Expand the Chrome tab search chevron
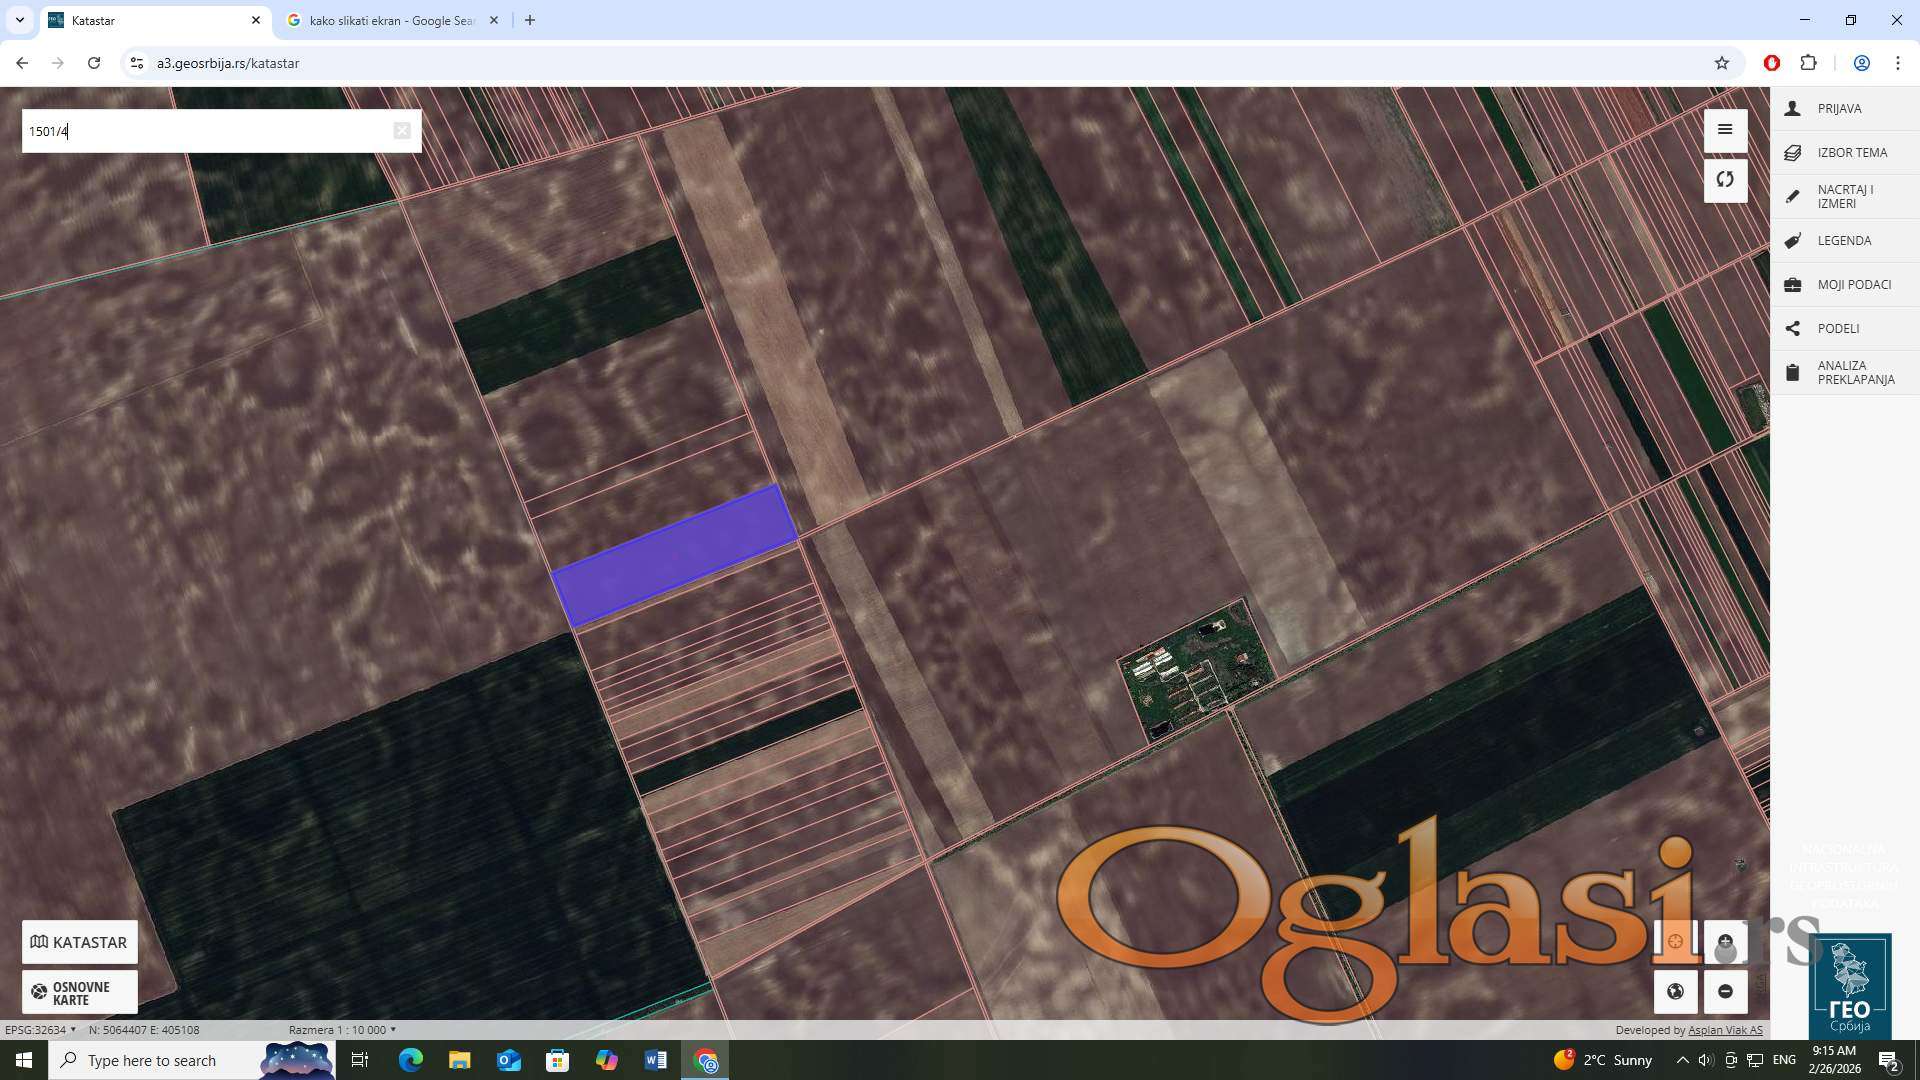1920x1080 pixels. tap(20, 20)
